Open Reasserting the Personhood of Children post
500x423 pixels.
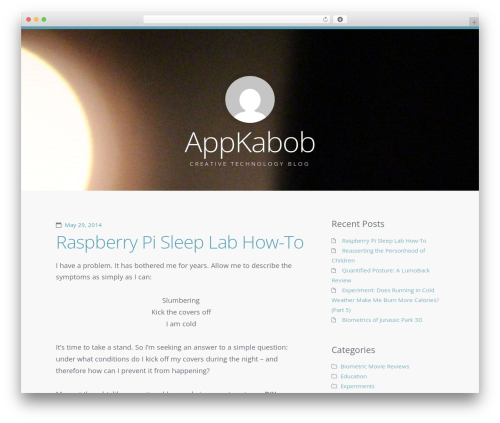coord(378,255)
